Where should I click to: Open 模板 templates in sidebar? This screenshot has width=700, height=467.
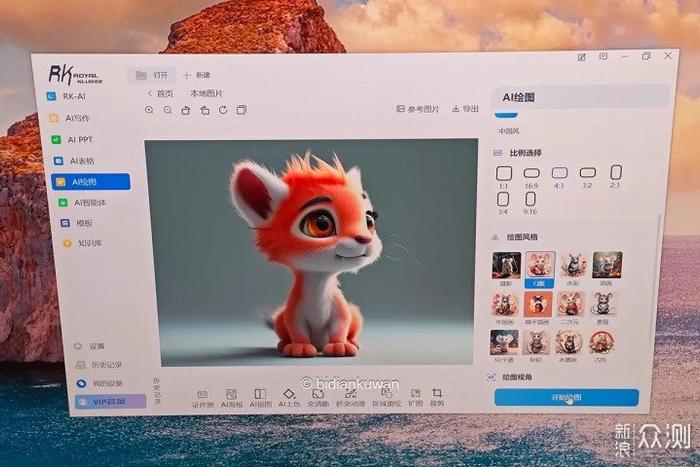[x=77, y=223]
